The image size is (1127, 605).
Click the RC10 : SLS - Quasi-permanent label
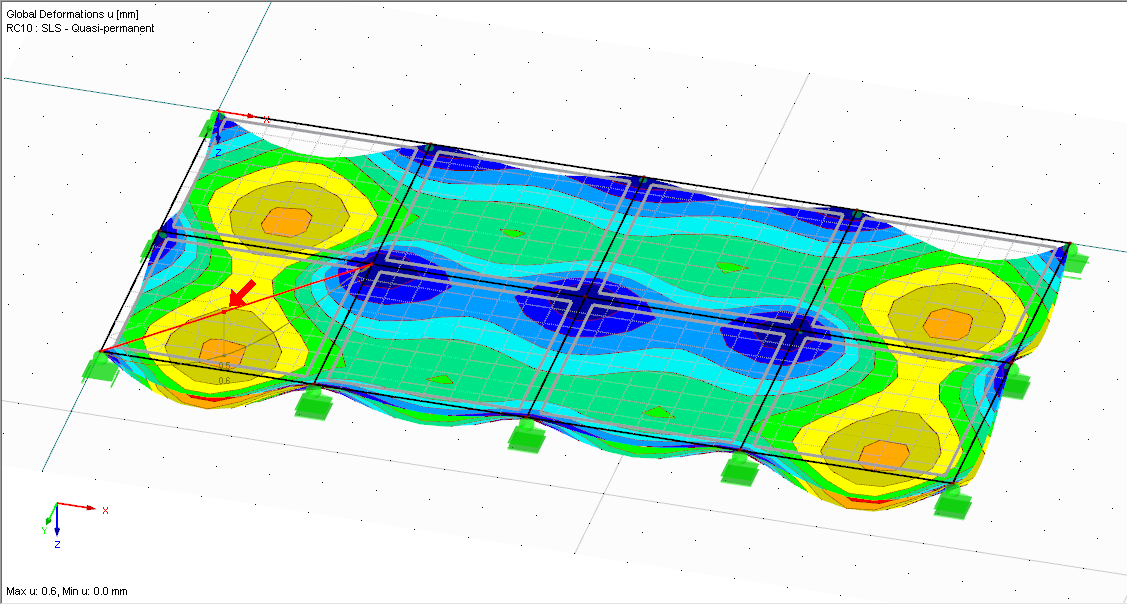pyautogui.click(x=81, y=28)
